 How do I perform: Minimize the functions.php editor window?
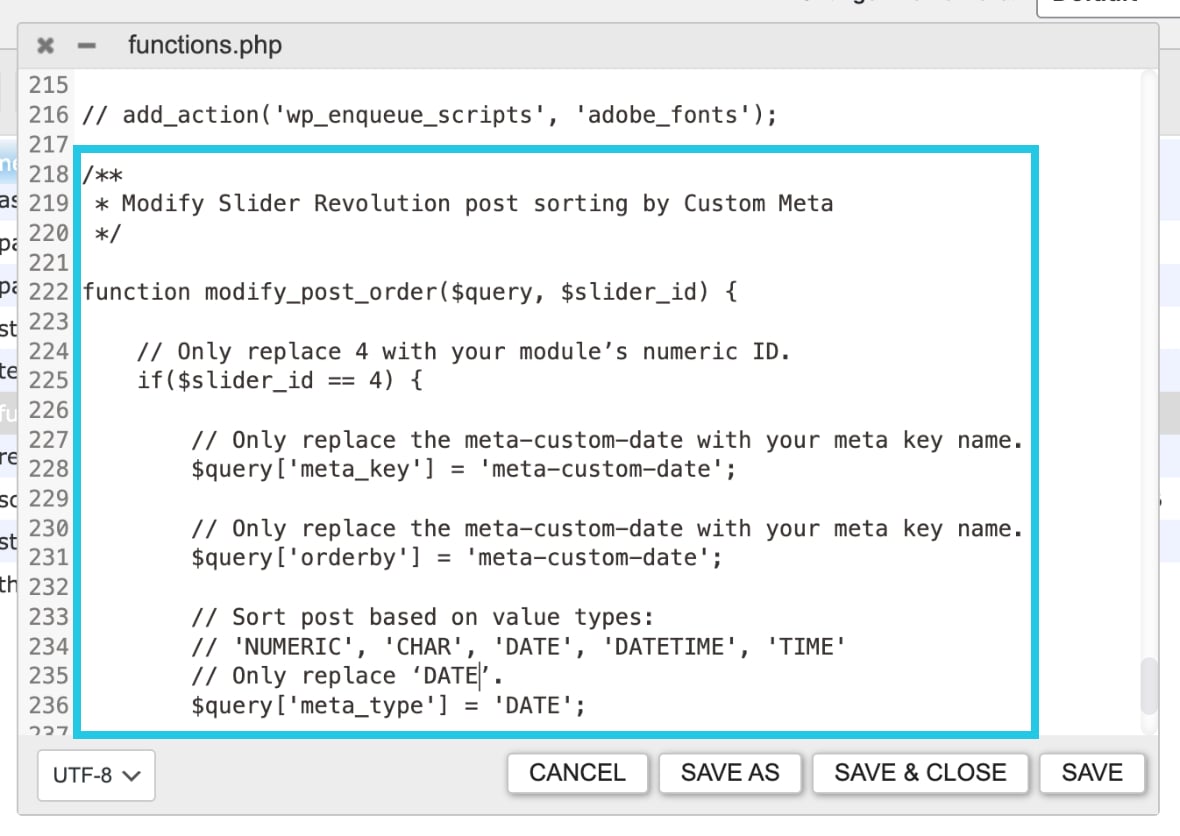tap(87, 46)
